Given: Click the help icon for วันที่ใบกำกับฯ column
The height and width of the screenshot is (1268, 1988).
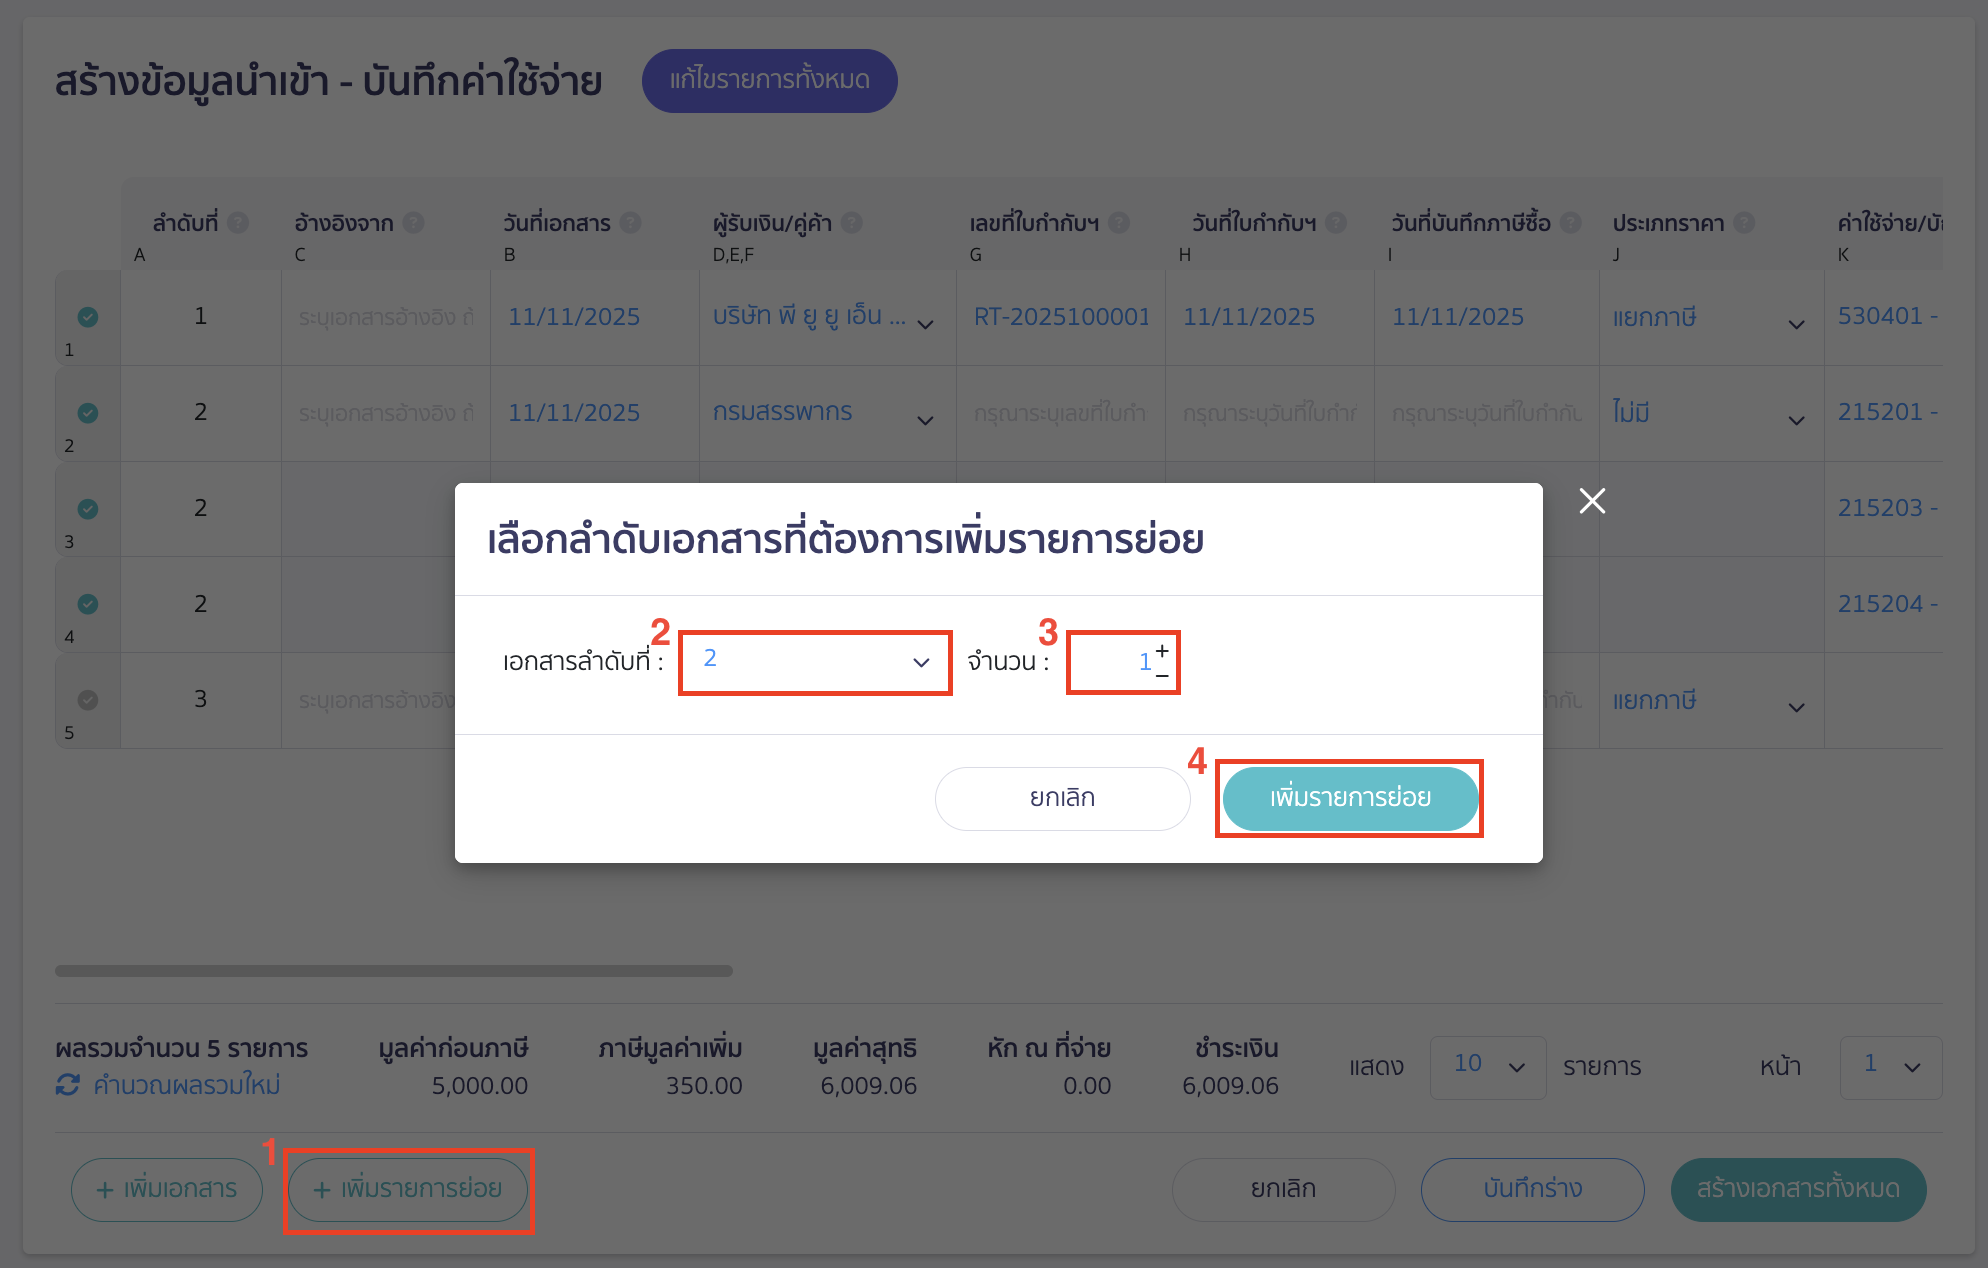Looking at the screenshot, I should [x=1337, y=223].
